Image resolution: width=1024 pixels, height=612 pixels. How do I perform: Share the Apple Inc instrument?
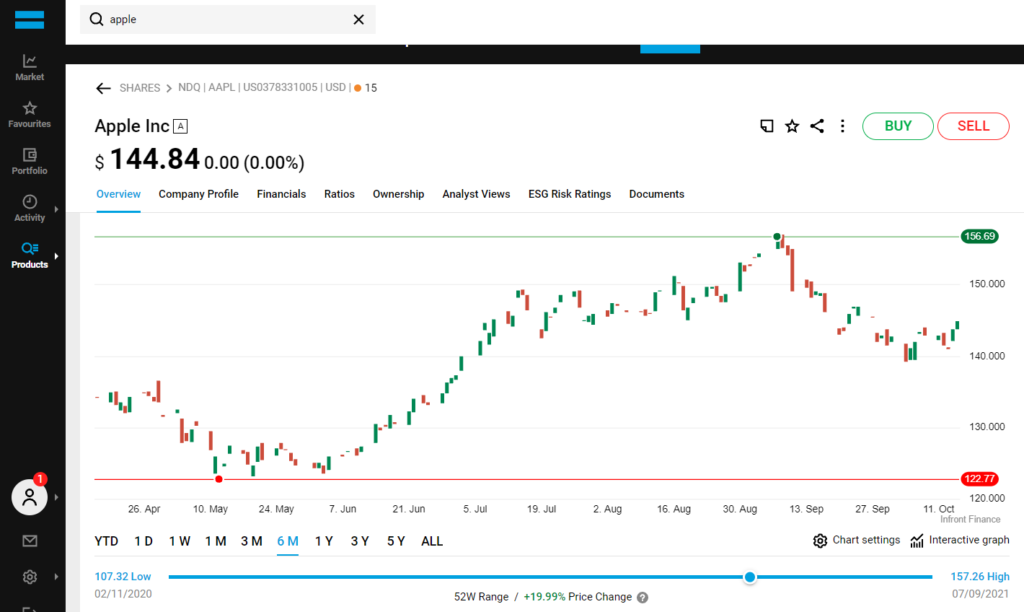point(817,126)
